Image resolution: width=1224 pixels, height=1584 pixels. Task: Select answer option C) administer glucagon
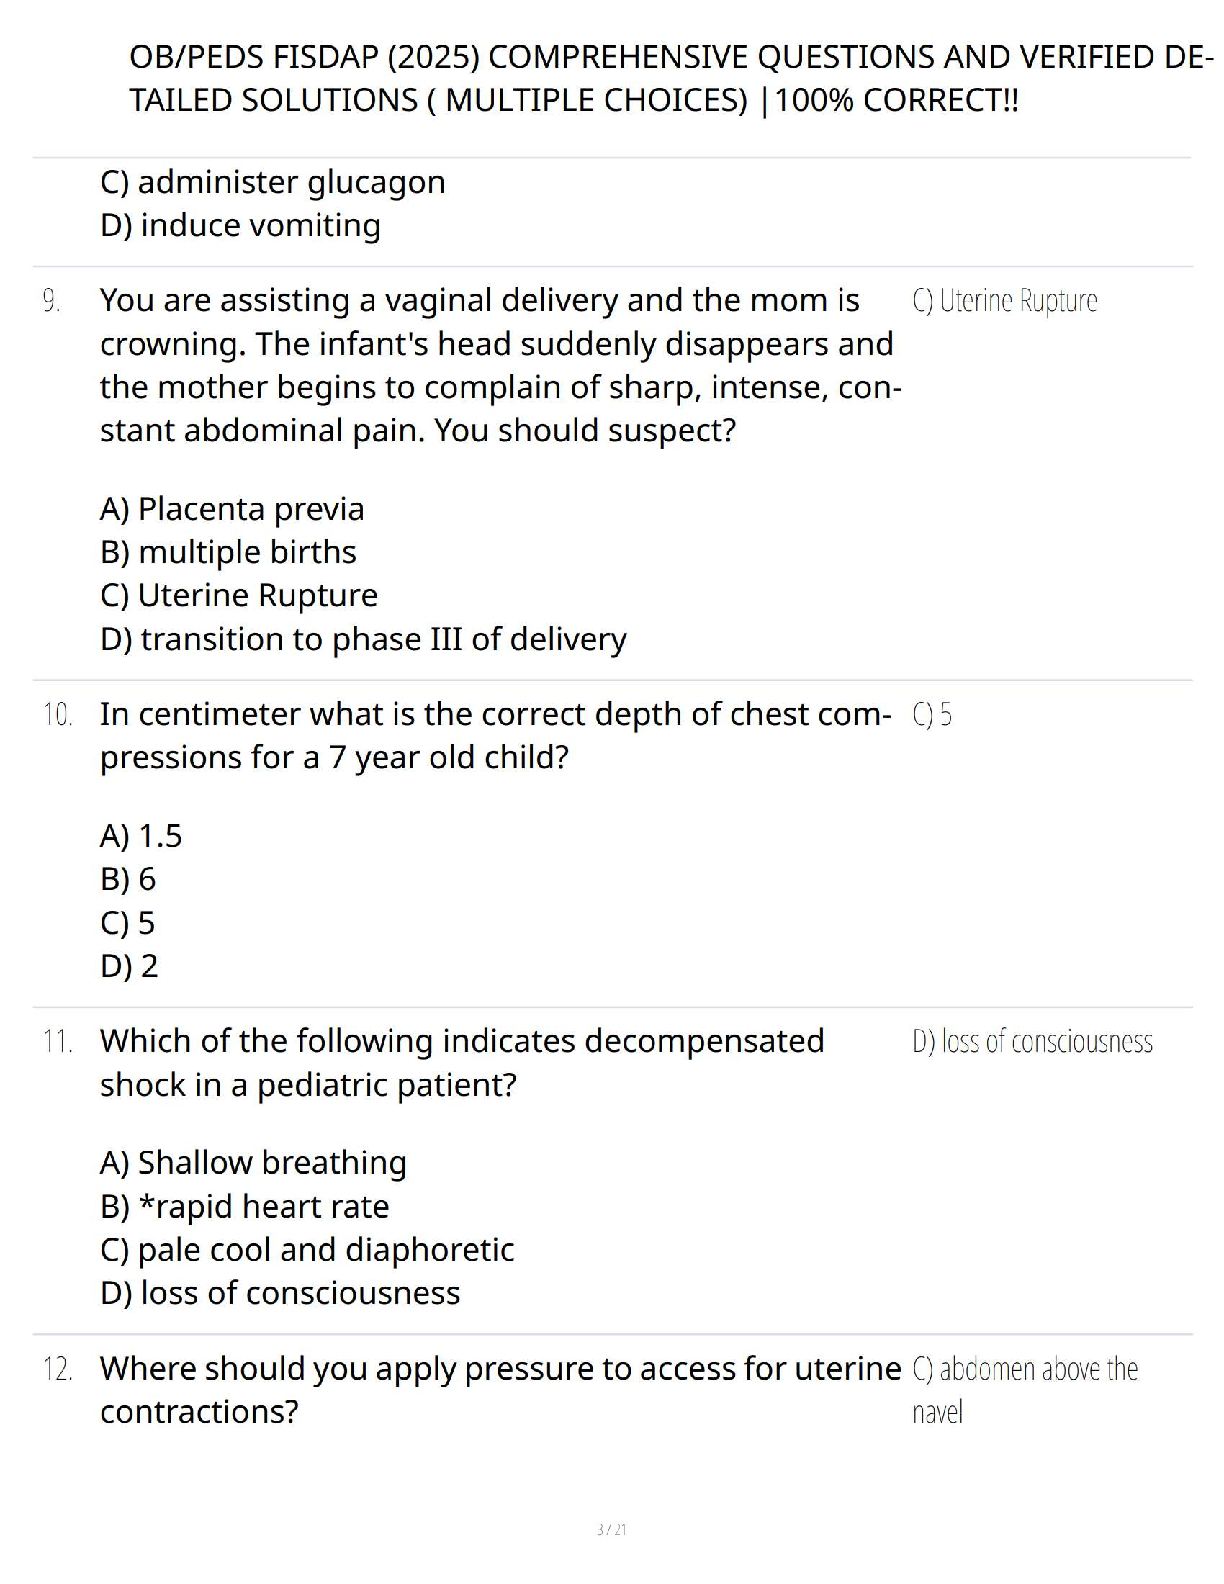coord(273,182)
